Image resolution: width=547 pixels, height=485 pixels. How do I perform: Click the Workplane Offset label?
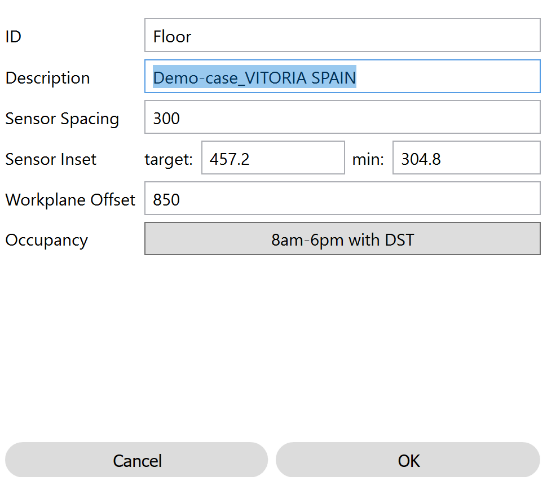(70, 200)
